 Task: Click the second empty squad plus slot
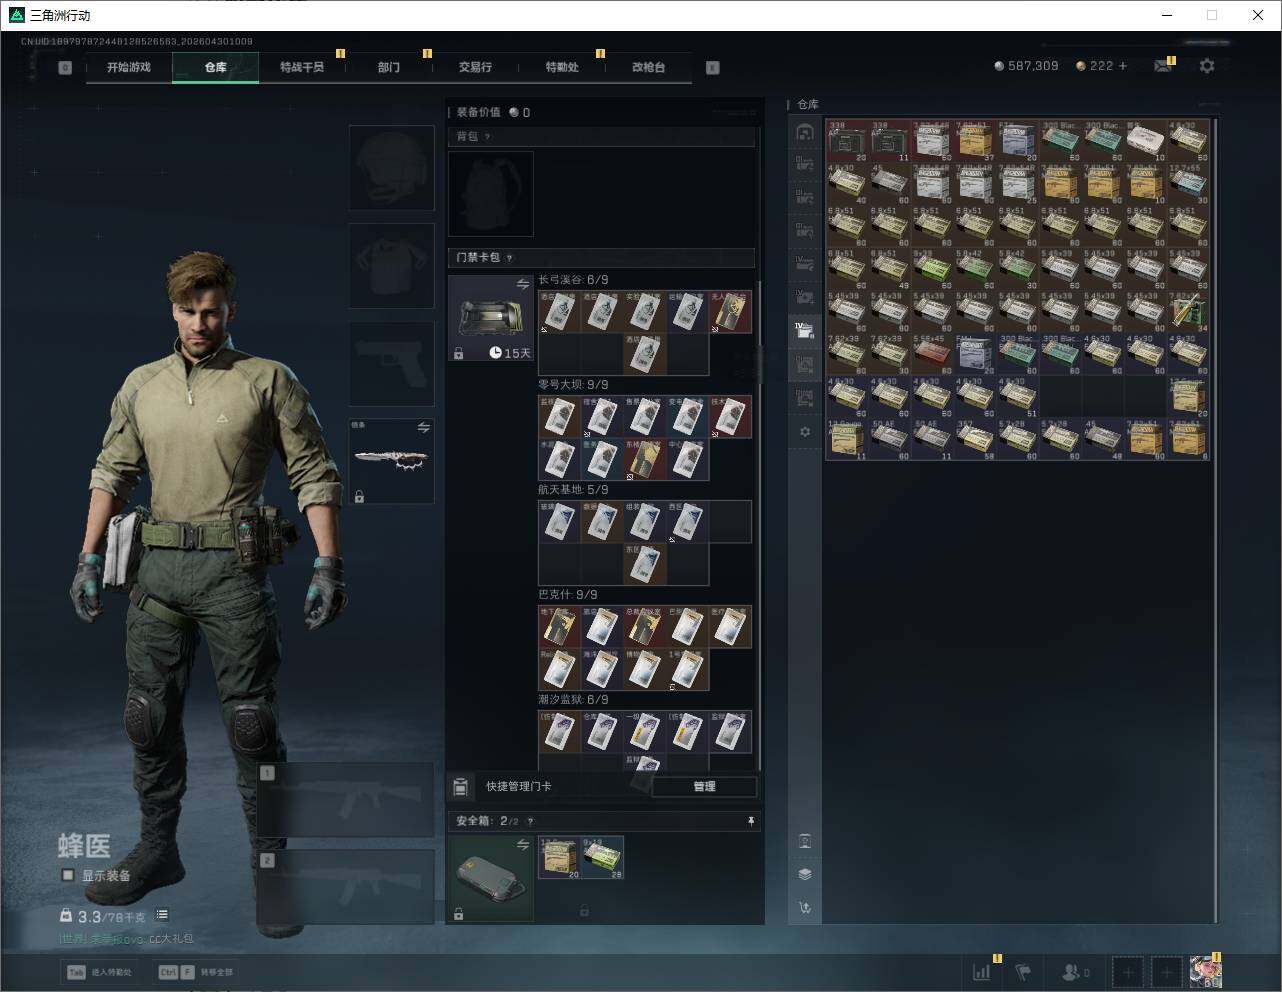click(1166, 971)
